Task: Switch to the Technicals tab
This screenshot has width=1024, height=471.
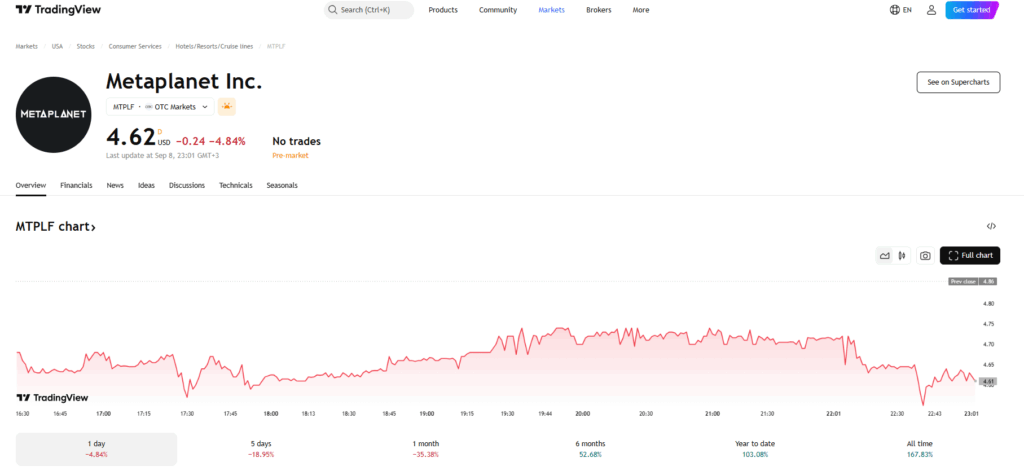Action: (236, 186)
